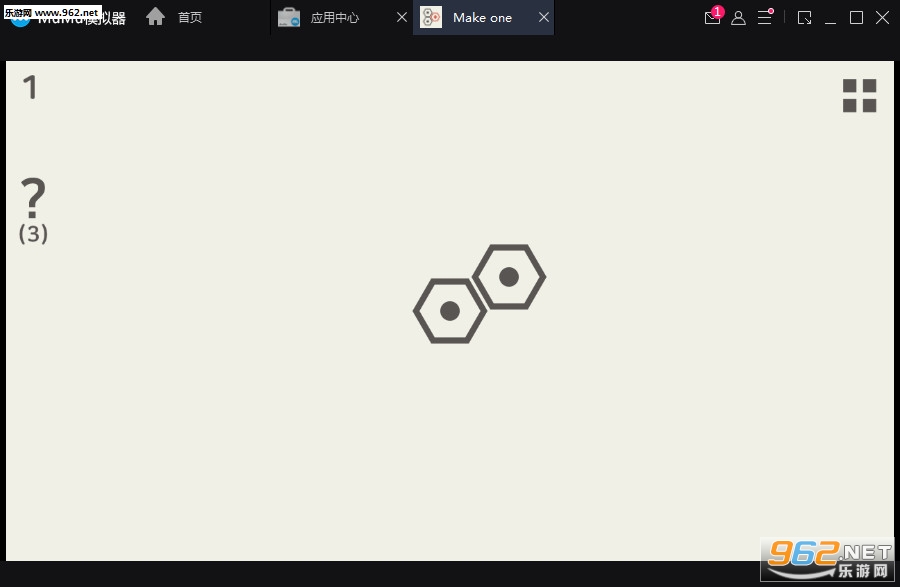The height and width of the screenshot is (587, 900).
Task: Click the 应用中心 briefcase icon
Action: point(289,17)
